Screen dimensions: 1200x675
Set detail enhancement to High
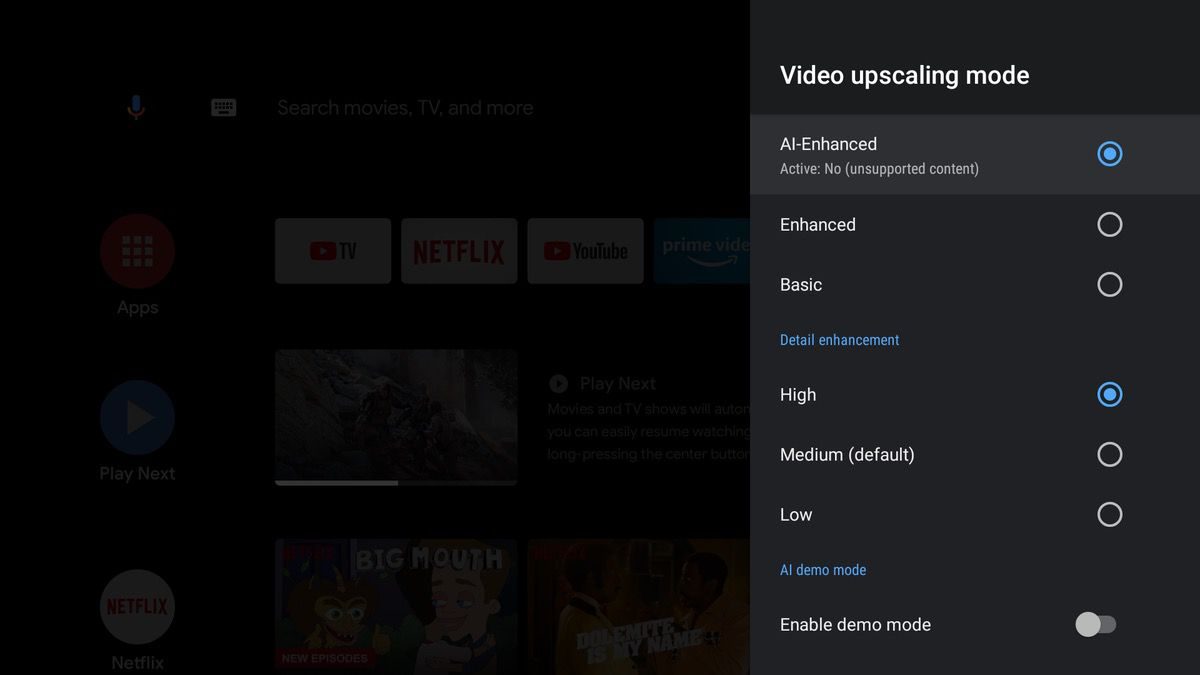pyautogui.click(x=1109, y=394)
